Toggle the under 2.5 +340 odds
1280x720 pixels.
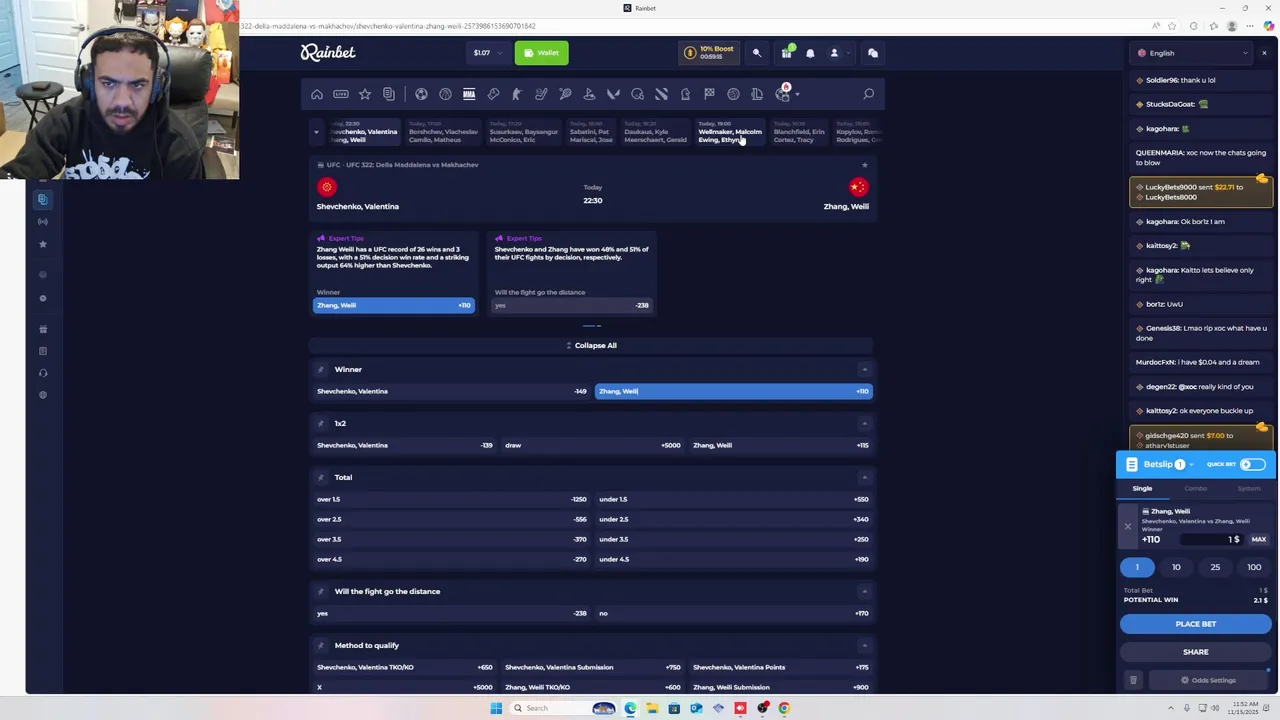coord(734,519)
